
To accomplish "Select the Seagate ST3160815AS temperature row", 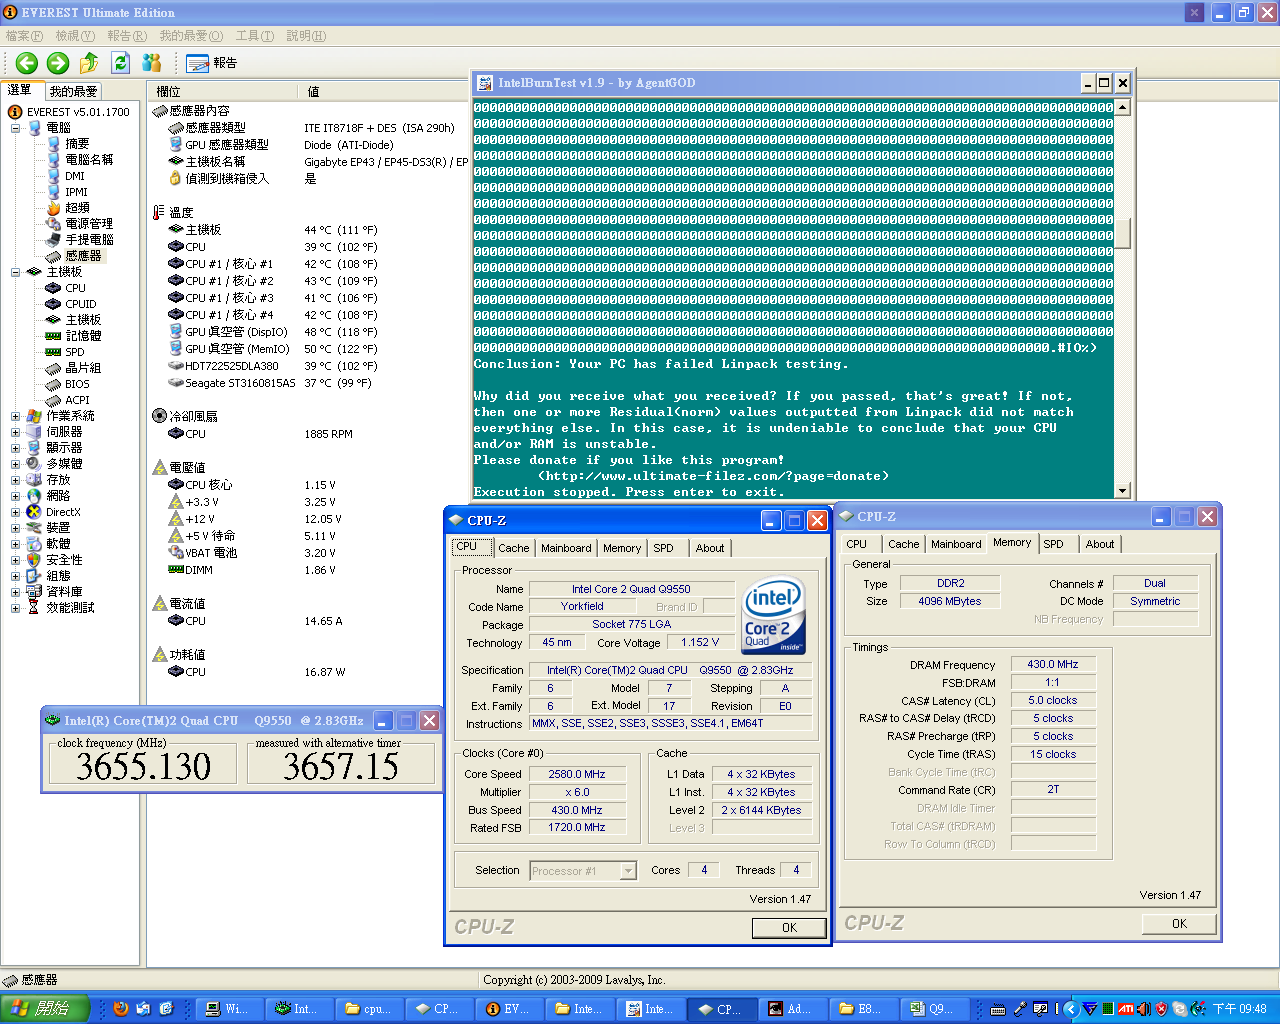I will pyautogui.click(x=271, y=383).
